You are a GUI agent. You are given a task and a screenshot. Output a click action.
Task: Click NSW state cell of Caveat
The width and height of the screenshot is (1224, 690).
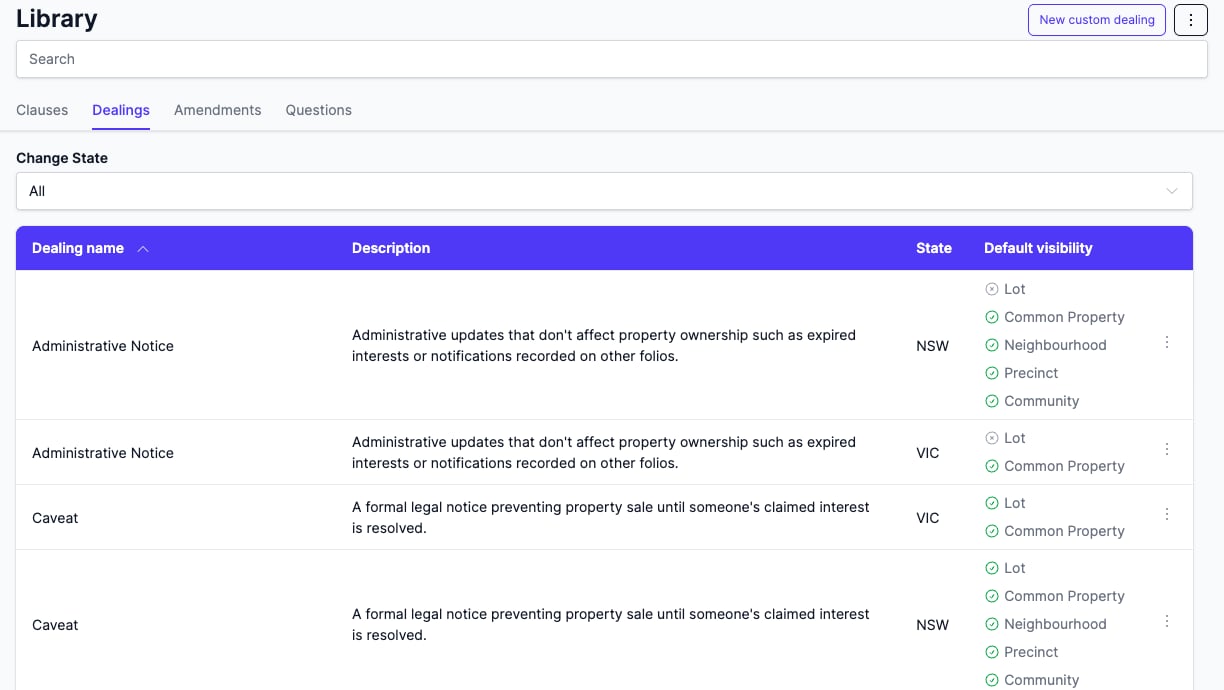pos(932,625)
